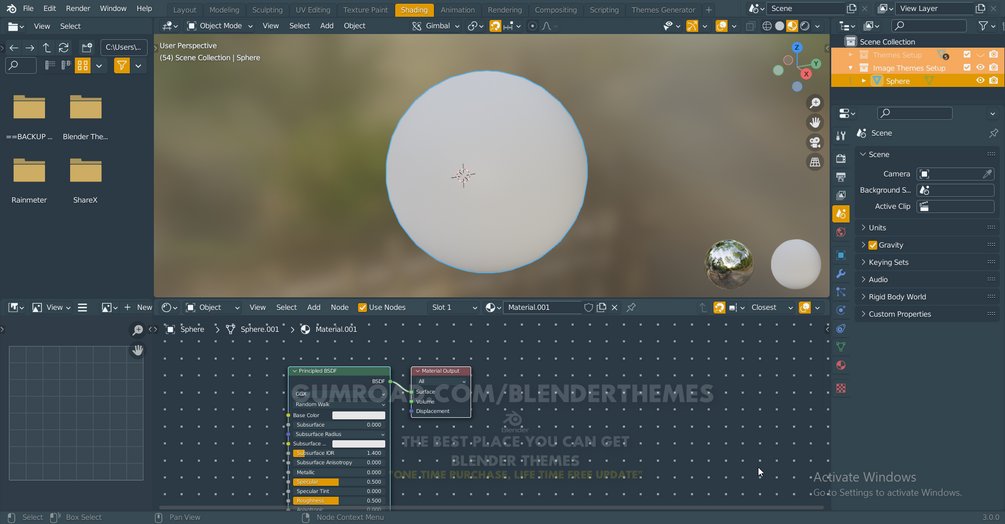
Task: Open the Material properties tab
Action: pyautogui.click(x=841, y=365)
